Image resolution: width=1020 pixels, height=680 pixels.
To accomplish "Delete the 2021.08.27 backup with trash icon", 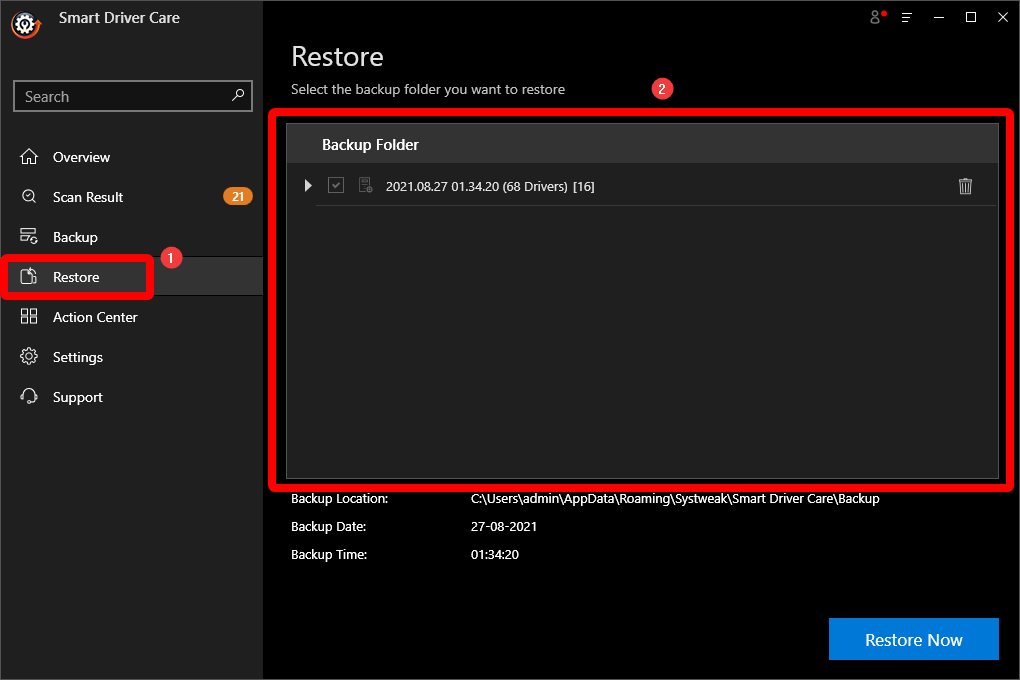I will point(965,186).
